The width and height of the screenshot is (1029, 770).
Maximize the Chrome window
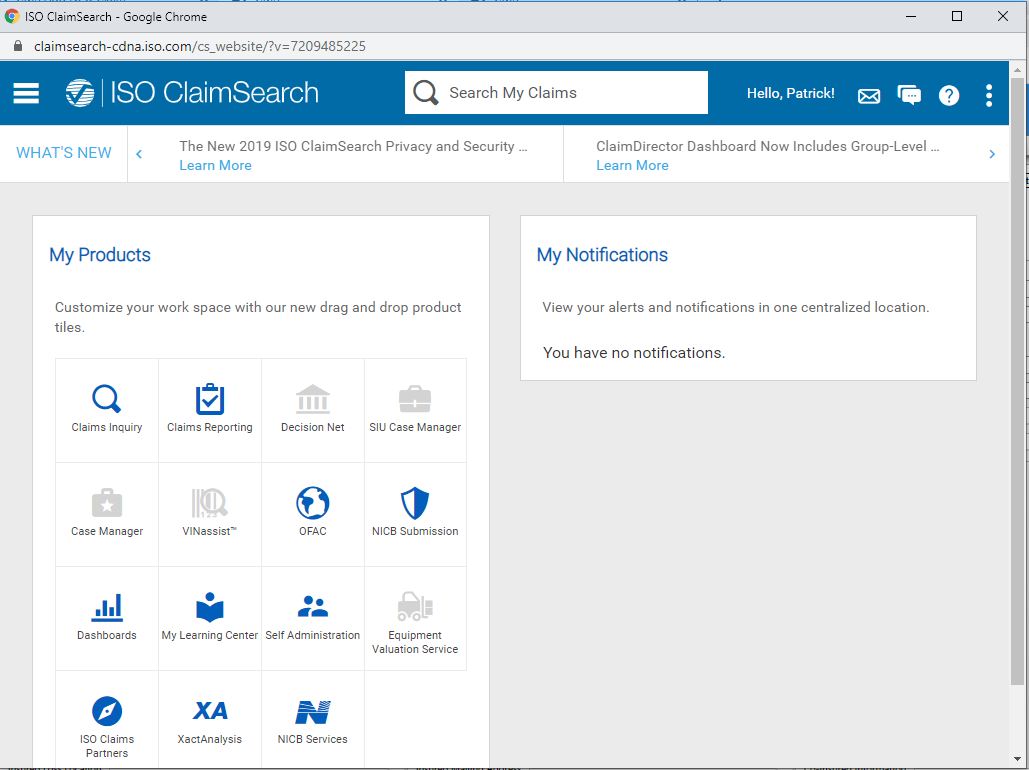tap(957, 16)
